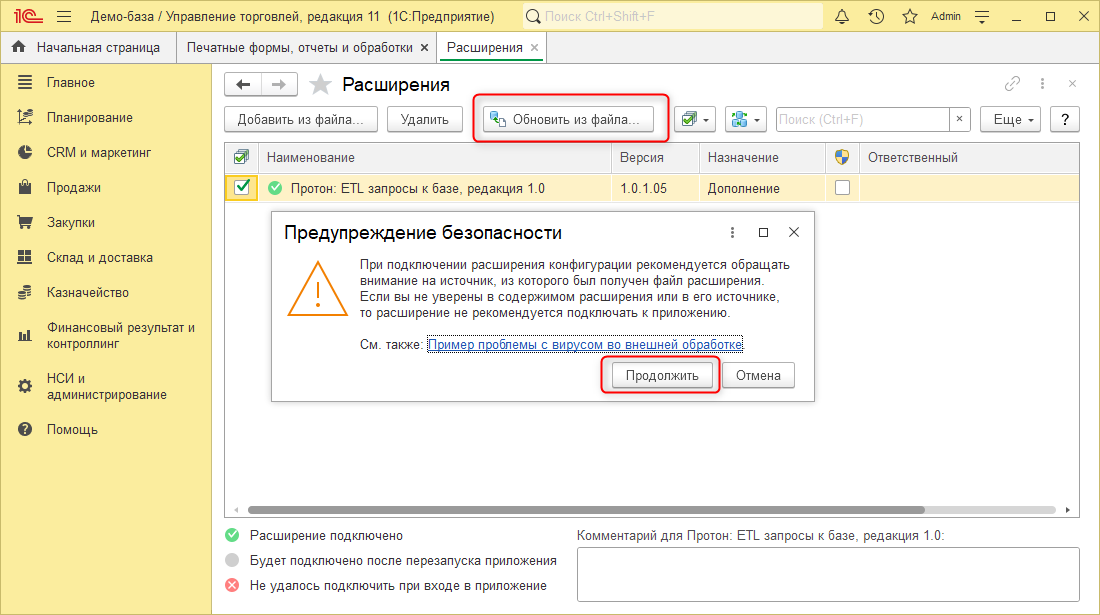Image resolution: width=1100 pixels, height=615 pixels.
Task: Click Обновить из файла button
Action: coord(568,119)
